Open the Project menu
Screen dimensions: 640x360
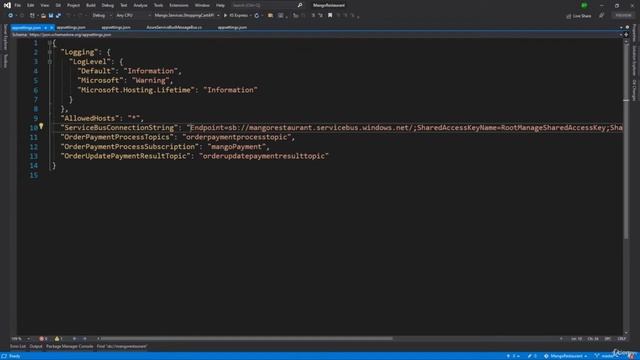pos(73,5)
